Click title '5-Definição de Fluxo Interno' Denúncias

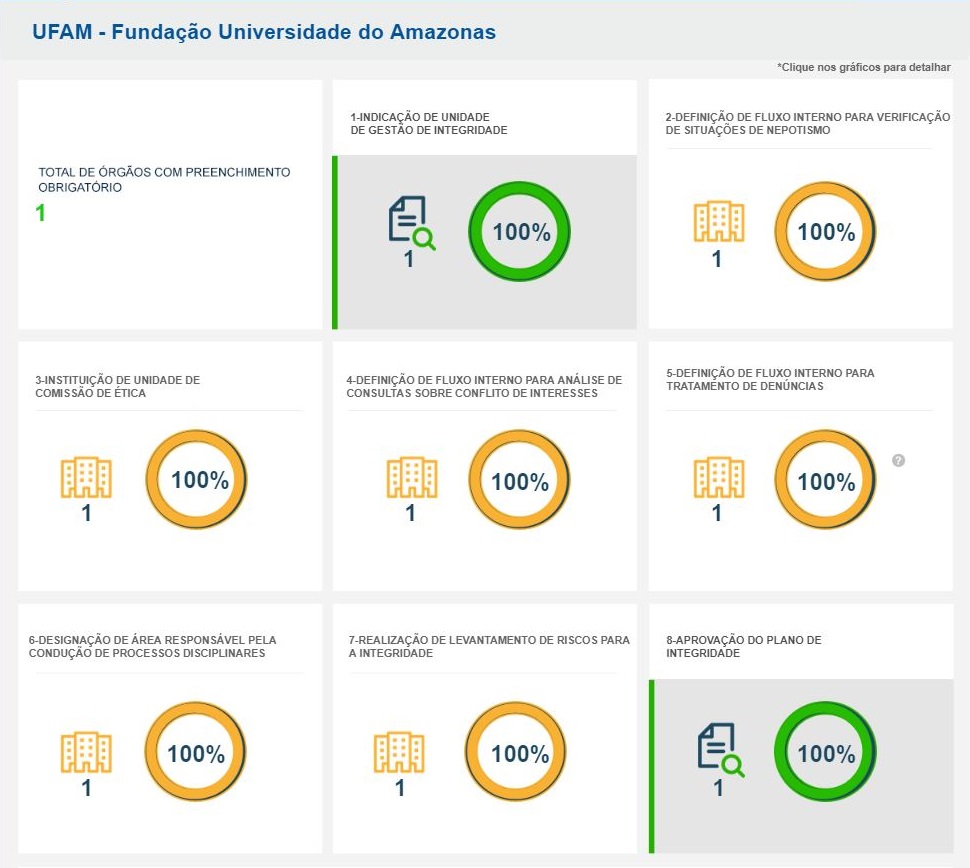770,379
